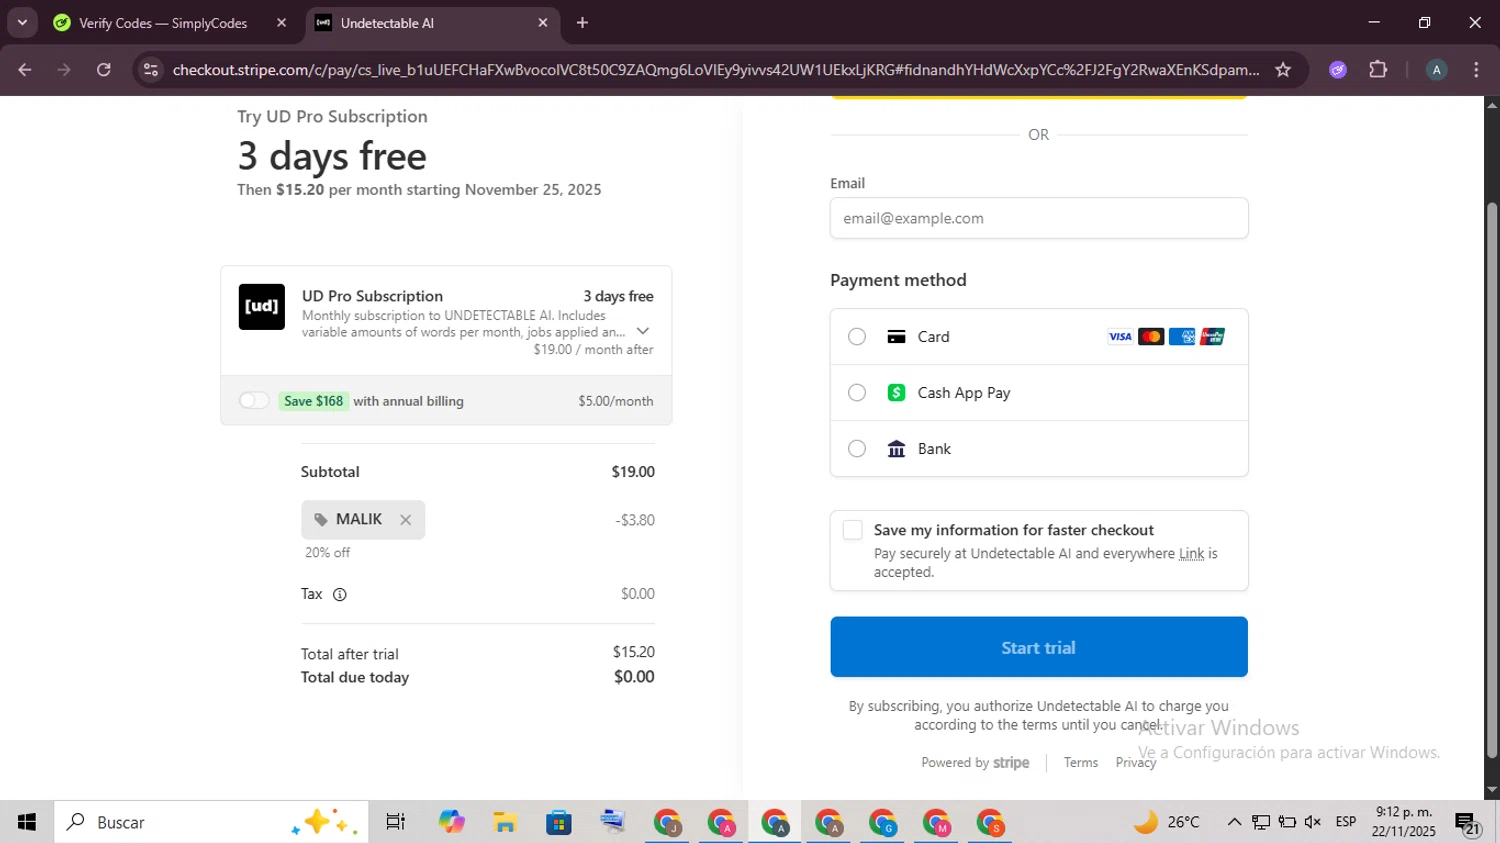Toggle annual billing to save $168
The width and height of the screenshot is (1500, 843).
[254, 401]
